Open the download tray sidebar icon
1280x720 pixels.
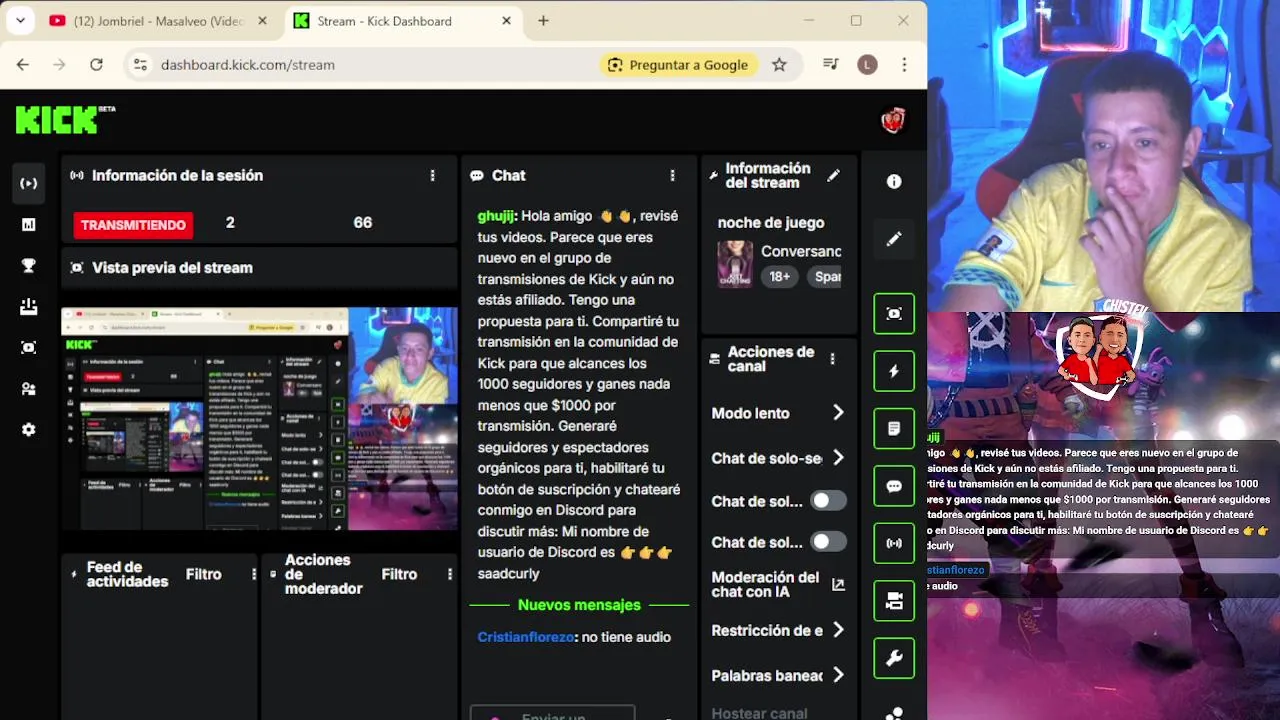pyautogui.click(x=29, y=306)
